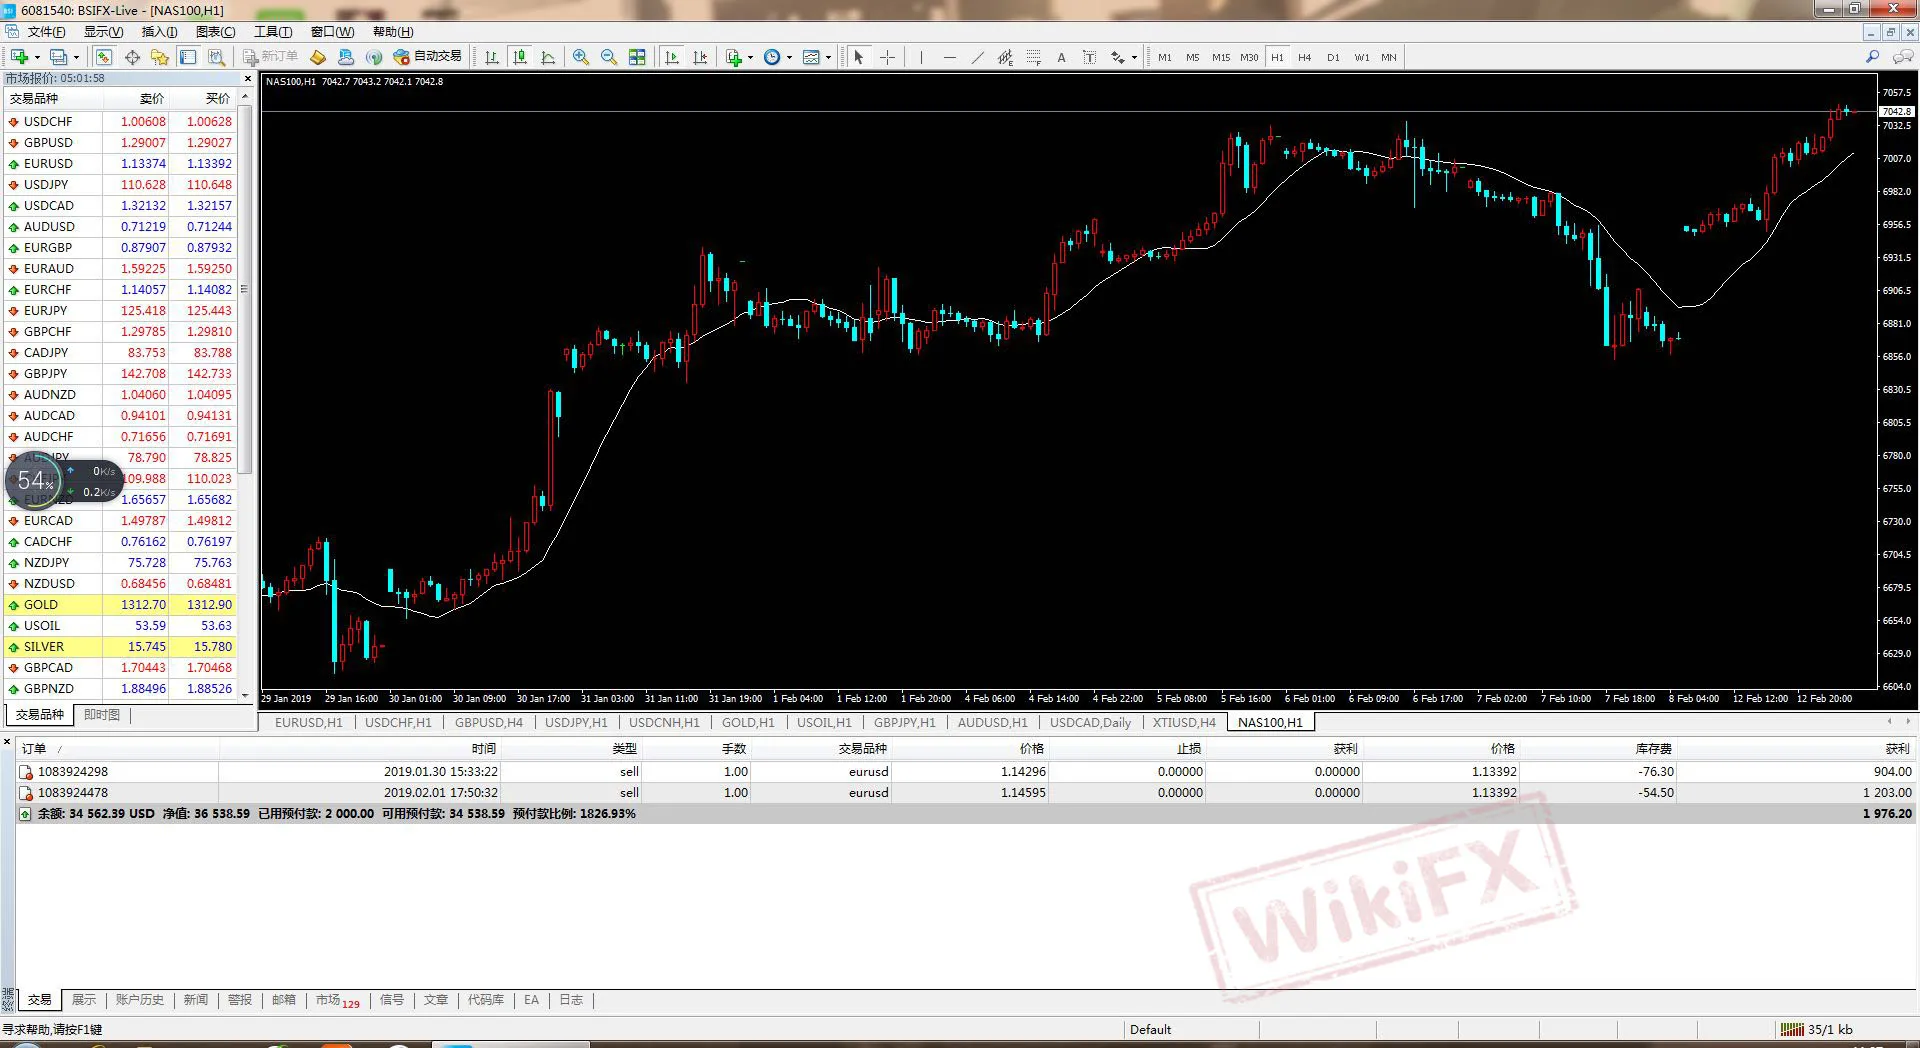Toggle the Terminal panel icon
The image size is (1920, 1048).
pos(188,57)
